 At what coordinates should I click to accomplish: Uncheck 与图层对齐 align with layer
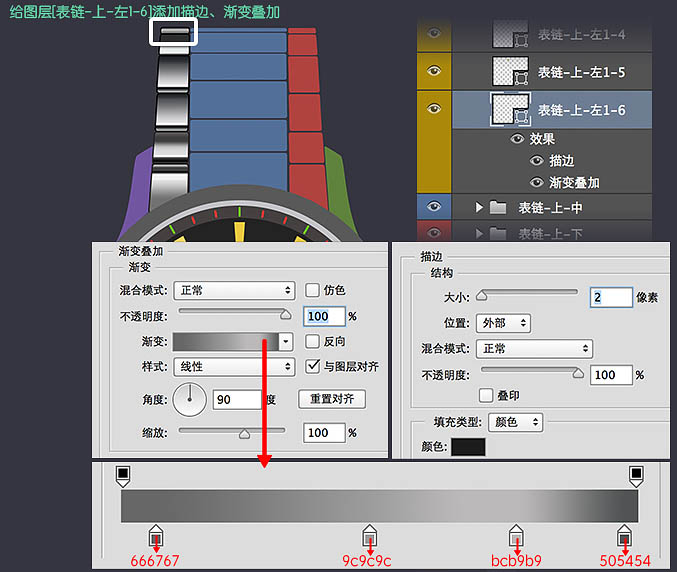[312, 367]
